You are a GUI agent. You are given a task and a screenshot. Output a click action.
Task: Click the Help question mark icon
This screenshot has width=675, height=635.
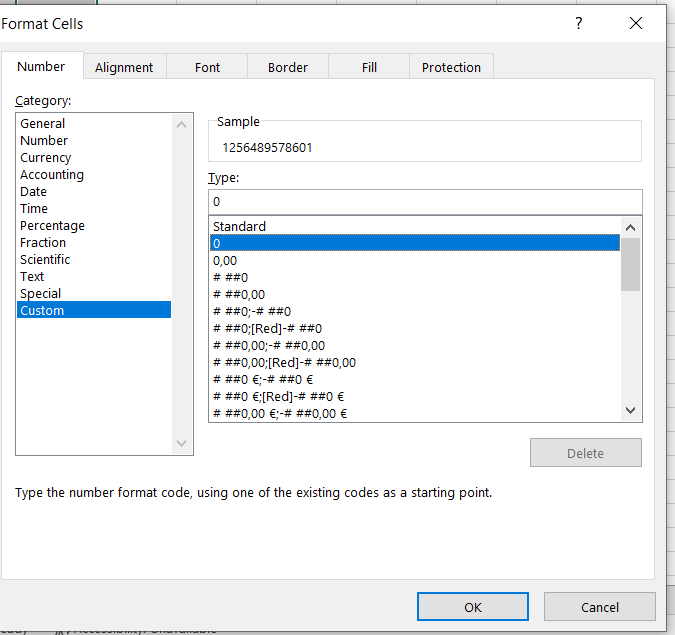click(x=578, y=24)
